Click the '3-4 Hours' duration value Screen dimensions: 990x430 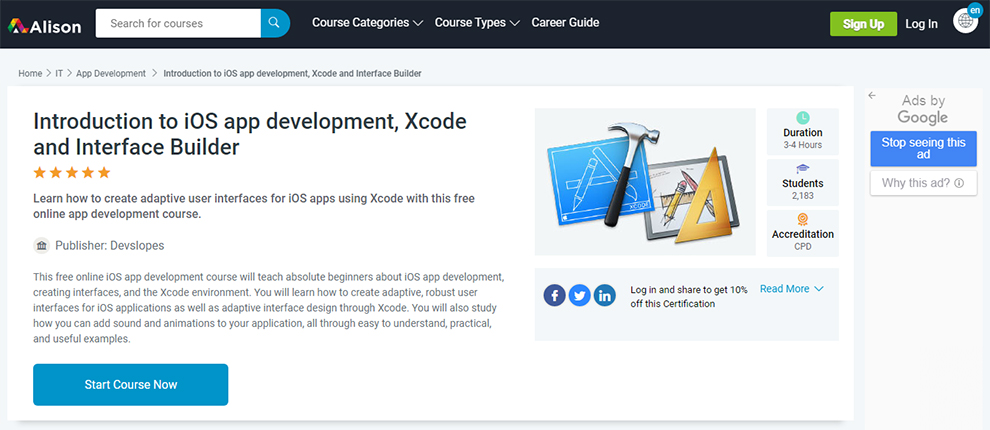pos(802,145)
